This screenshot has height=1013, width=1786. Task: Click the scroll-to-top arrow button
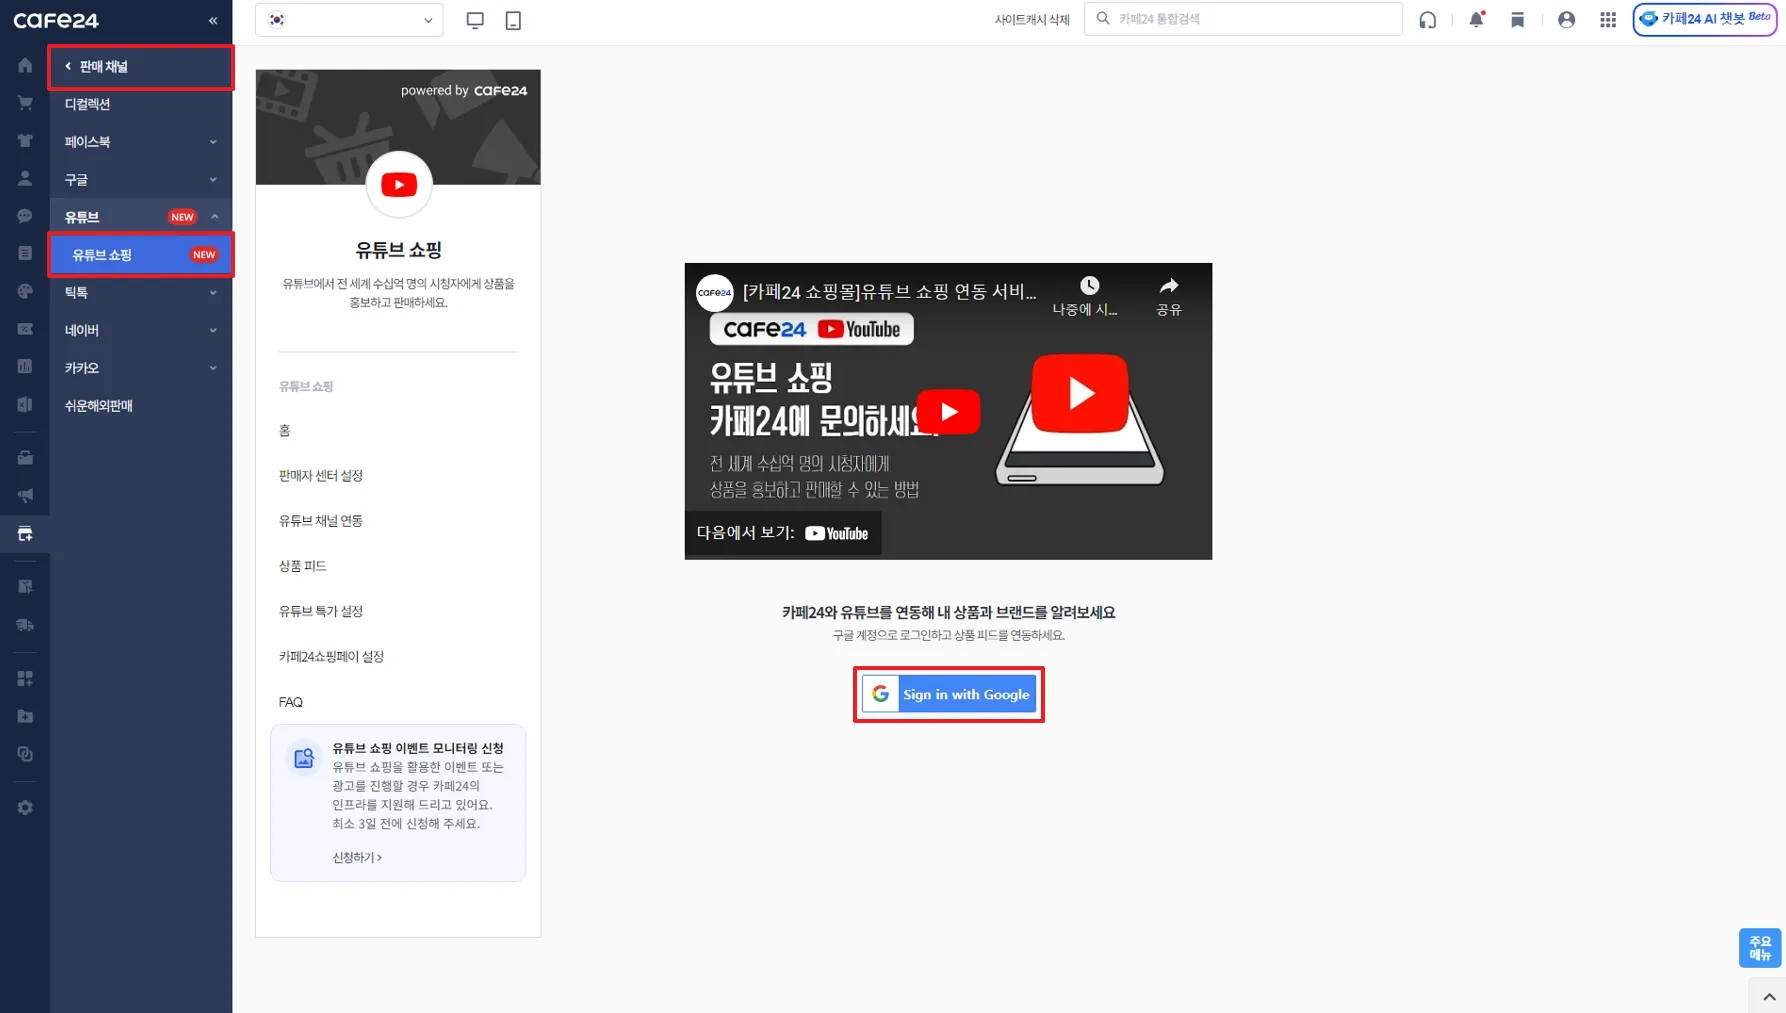pos(1768,996)
